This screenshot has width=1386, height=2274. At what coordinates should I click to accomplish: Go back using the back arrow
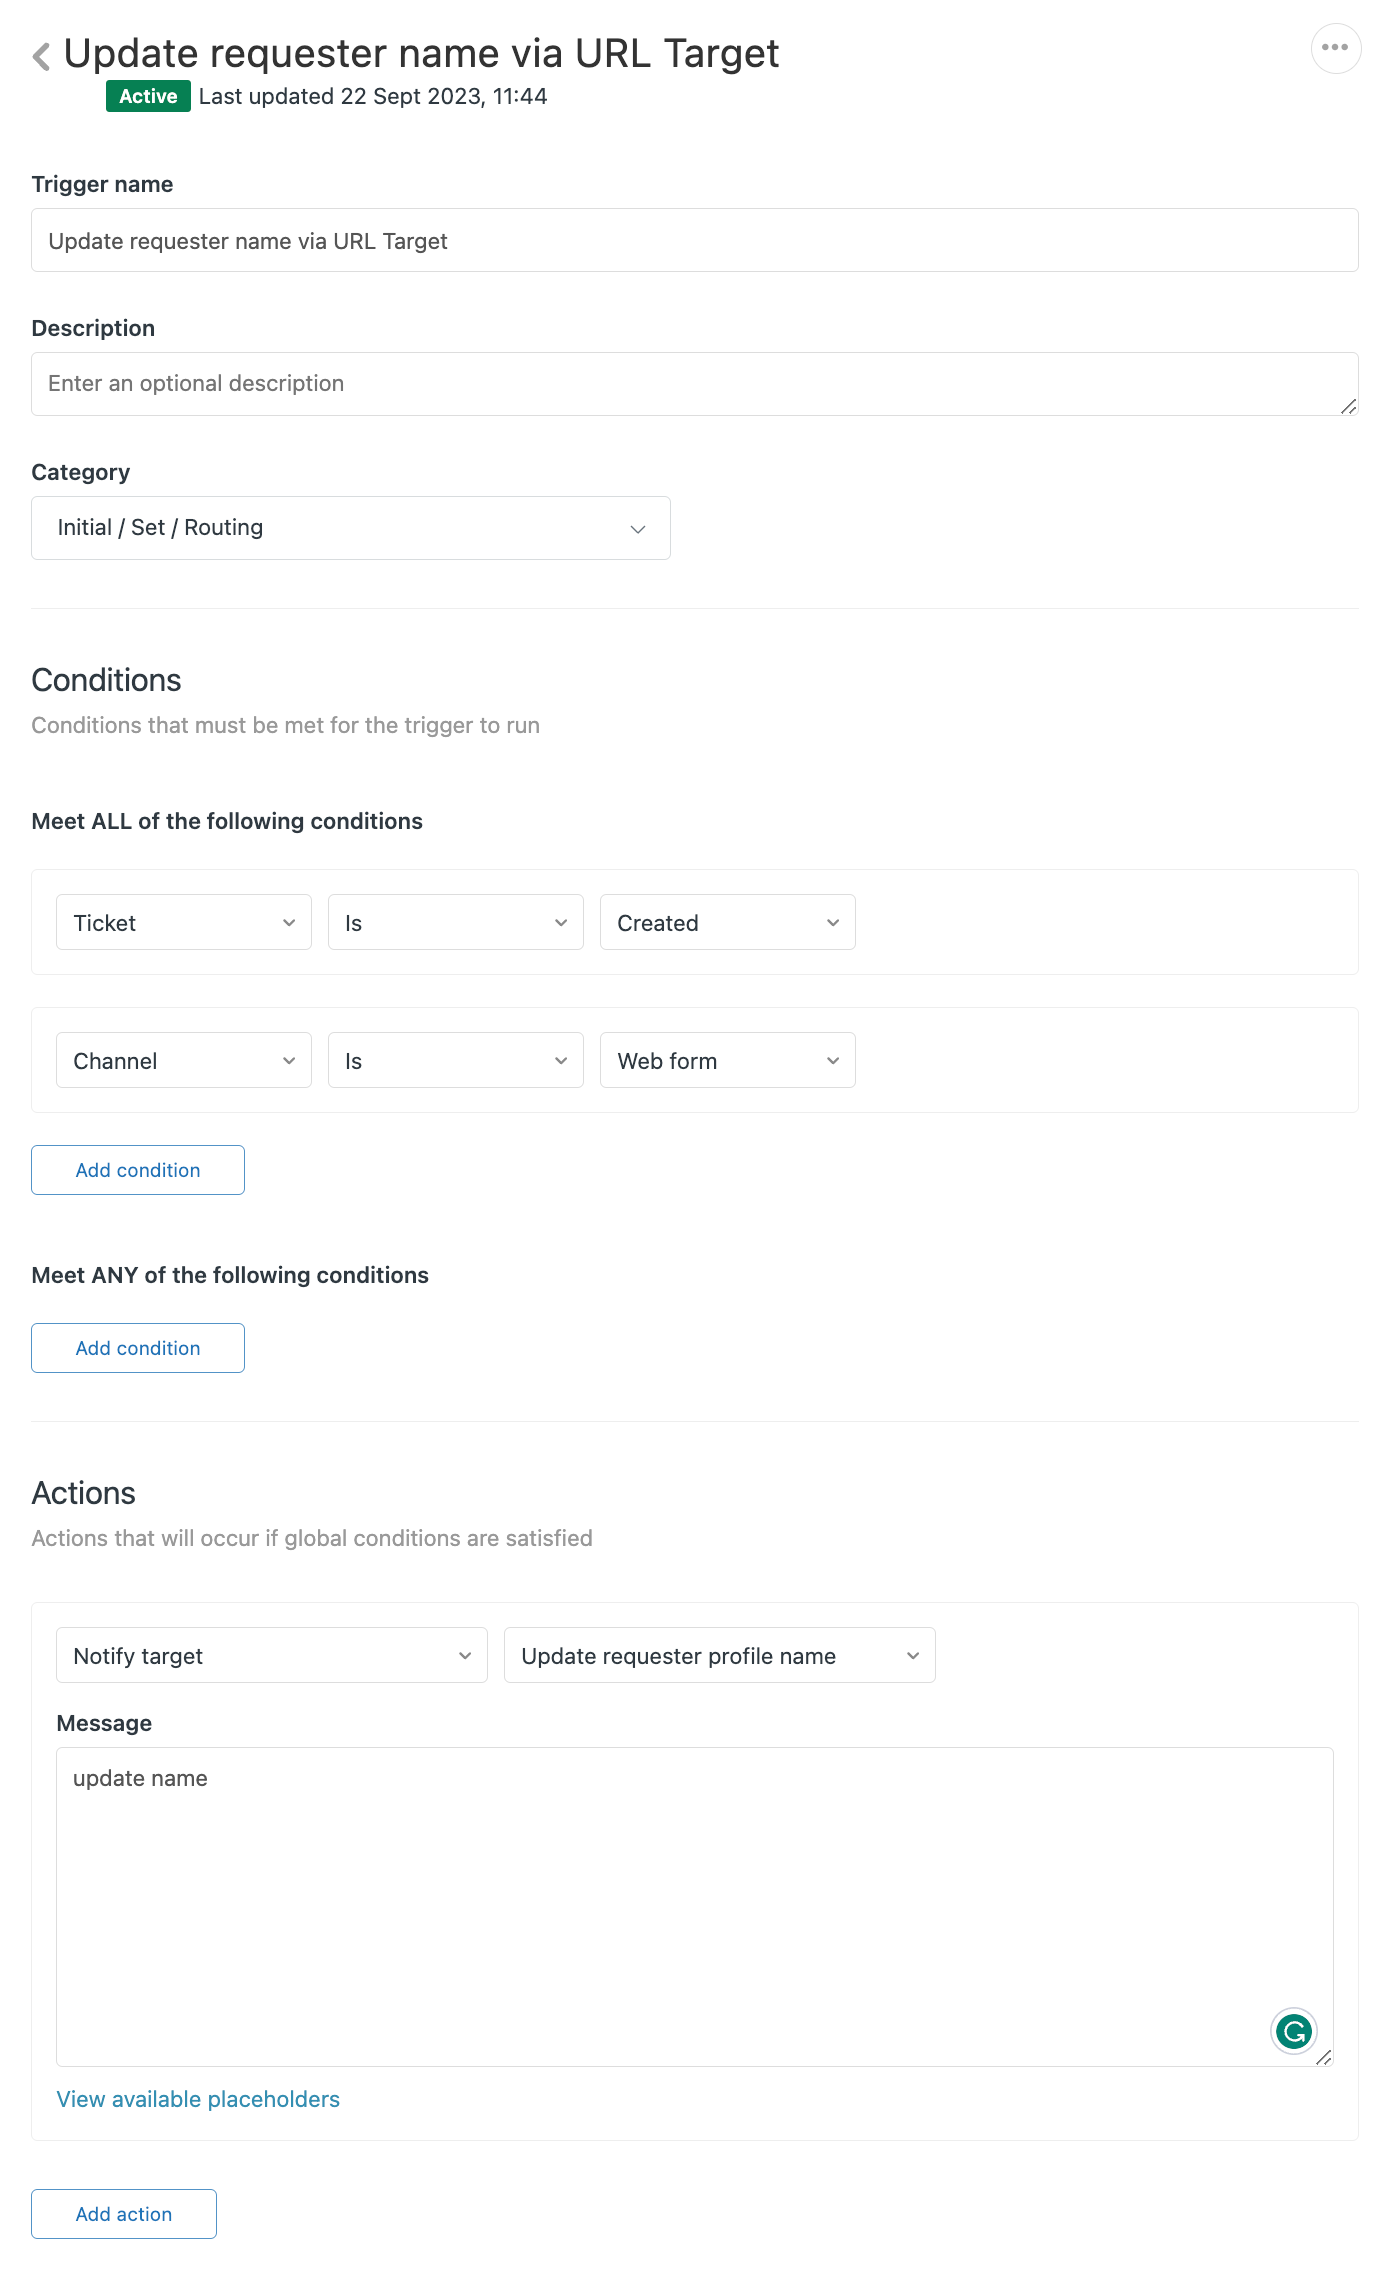[x=40, y=54]
